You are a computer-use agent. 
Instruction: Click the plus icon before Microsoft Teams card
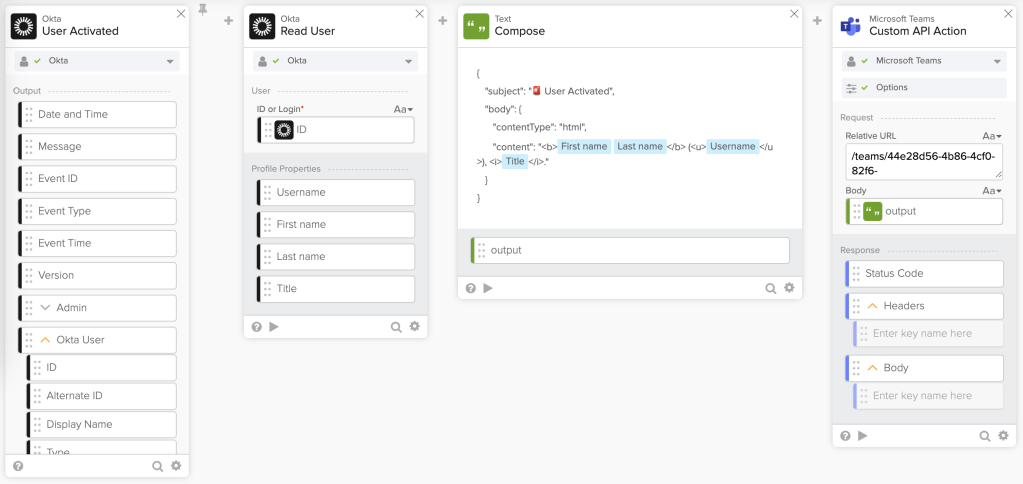817,21
